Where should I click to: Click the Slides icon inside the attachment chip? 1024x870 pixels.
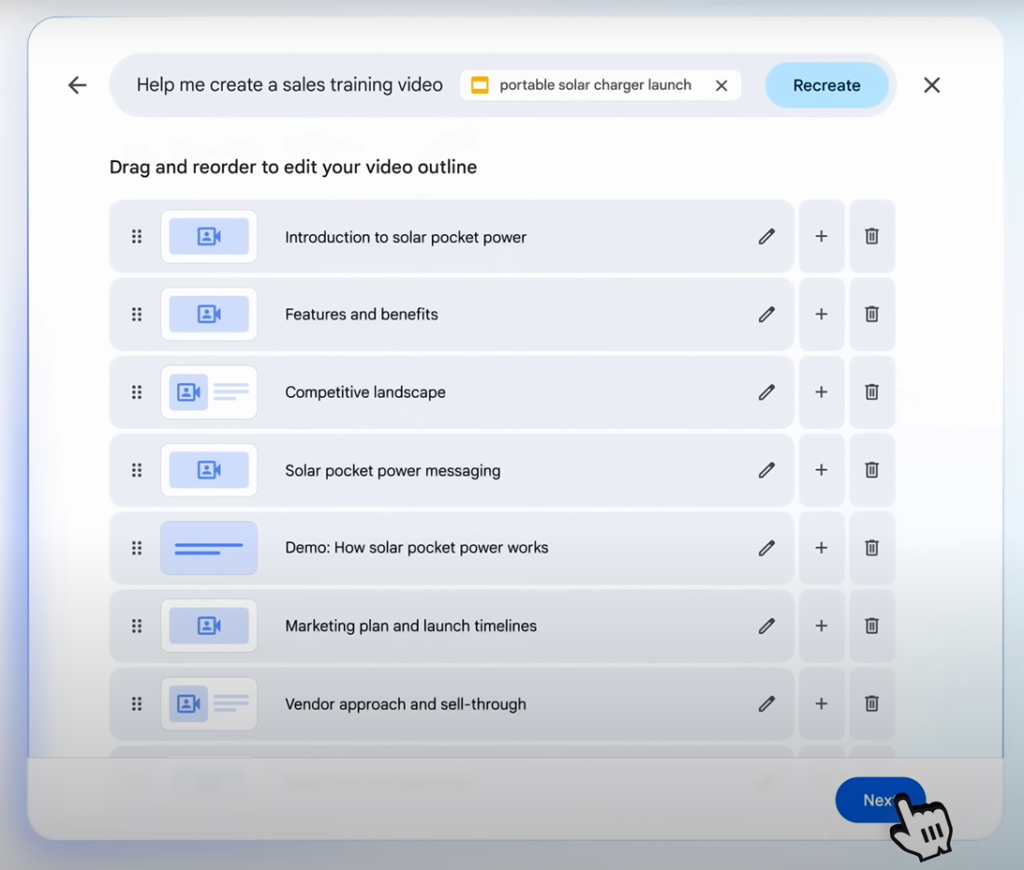click(480, 85)
